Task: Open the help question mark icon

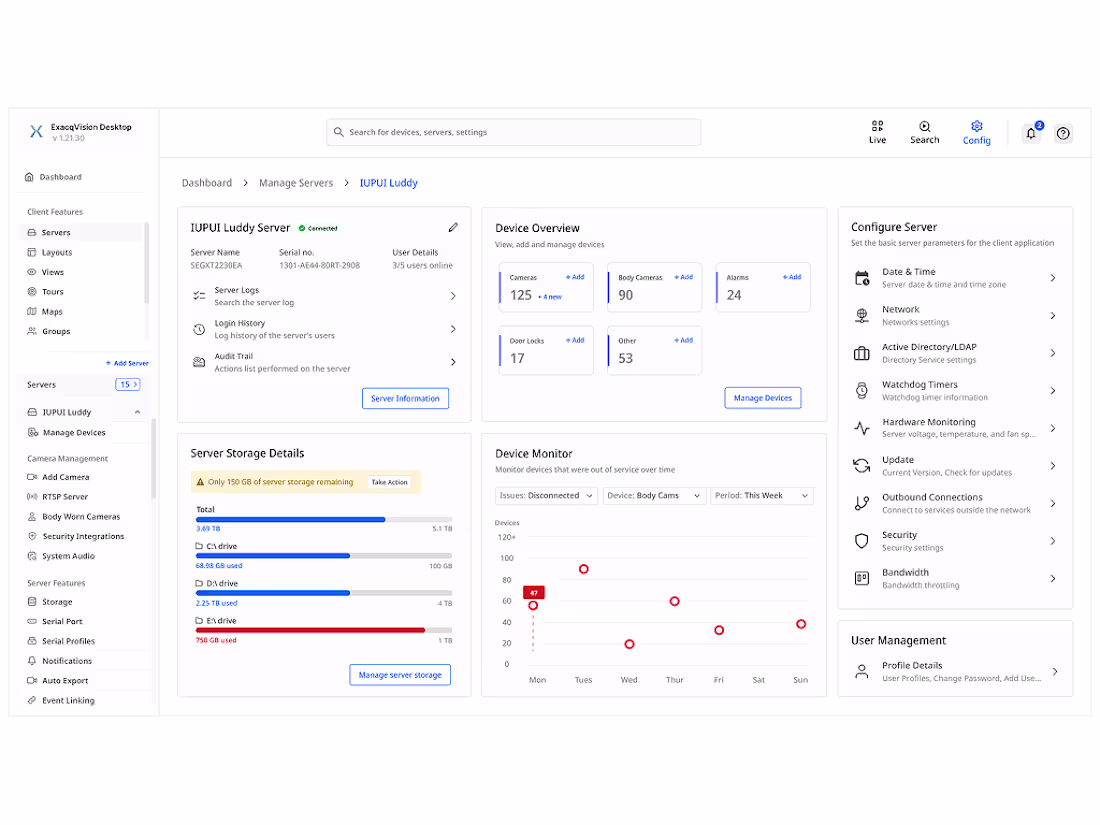Action: (1064, 133)
